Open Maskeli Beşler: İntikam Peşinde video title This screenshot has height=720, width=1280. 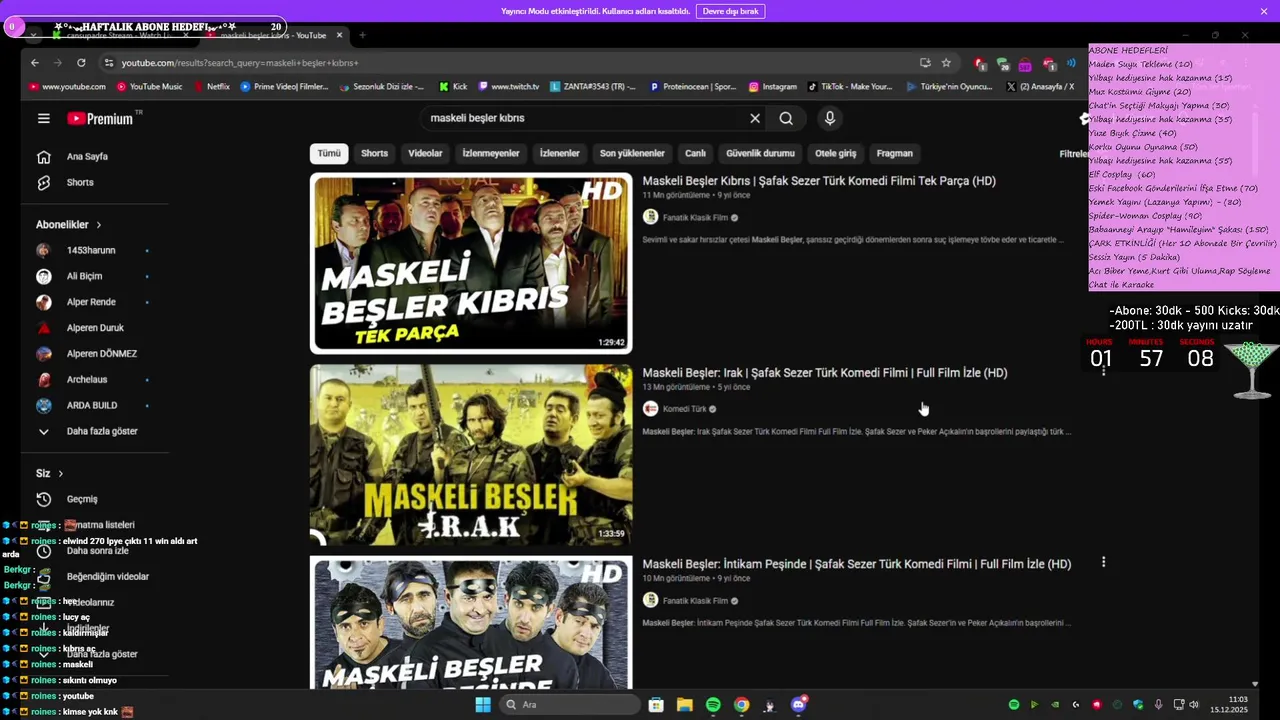857,564
